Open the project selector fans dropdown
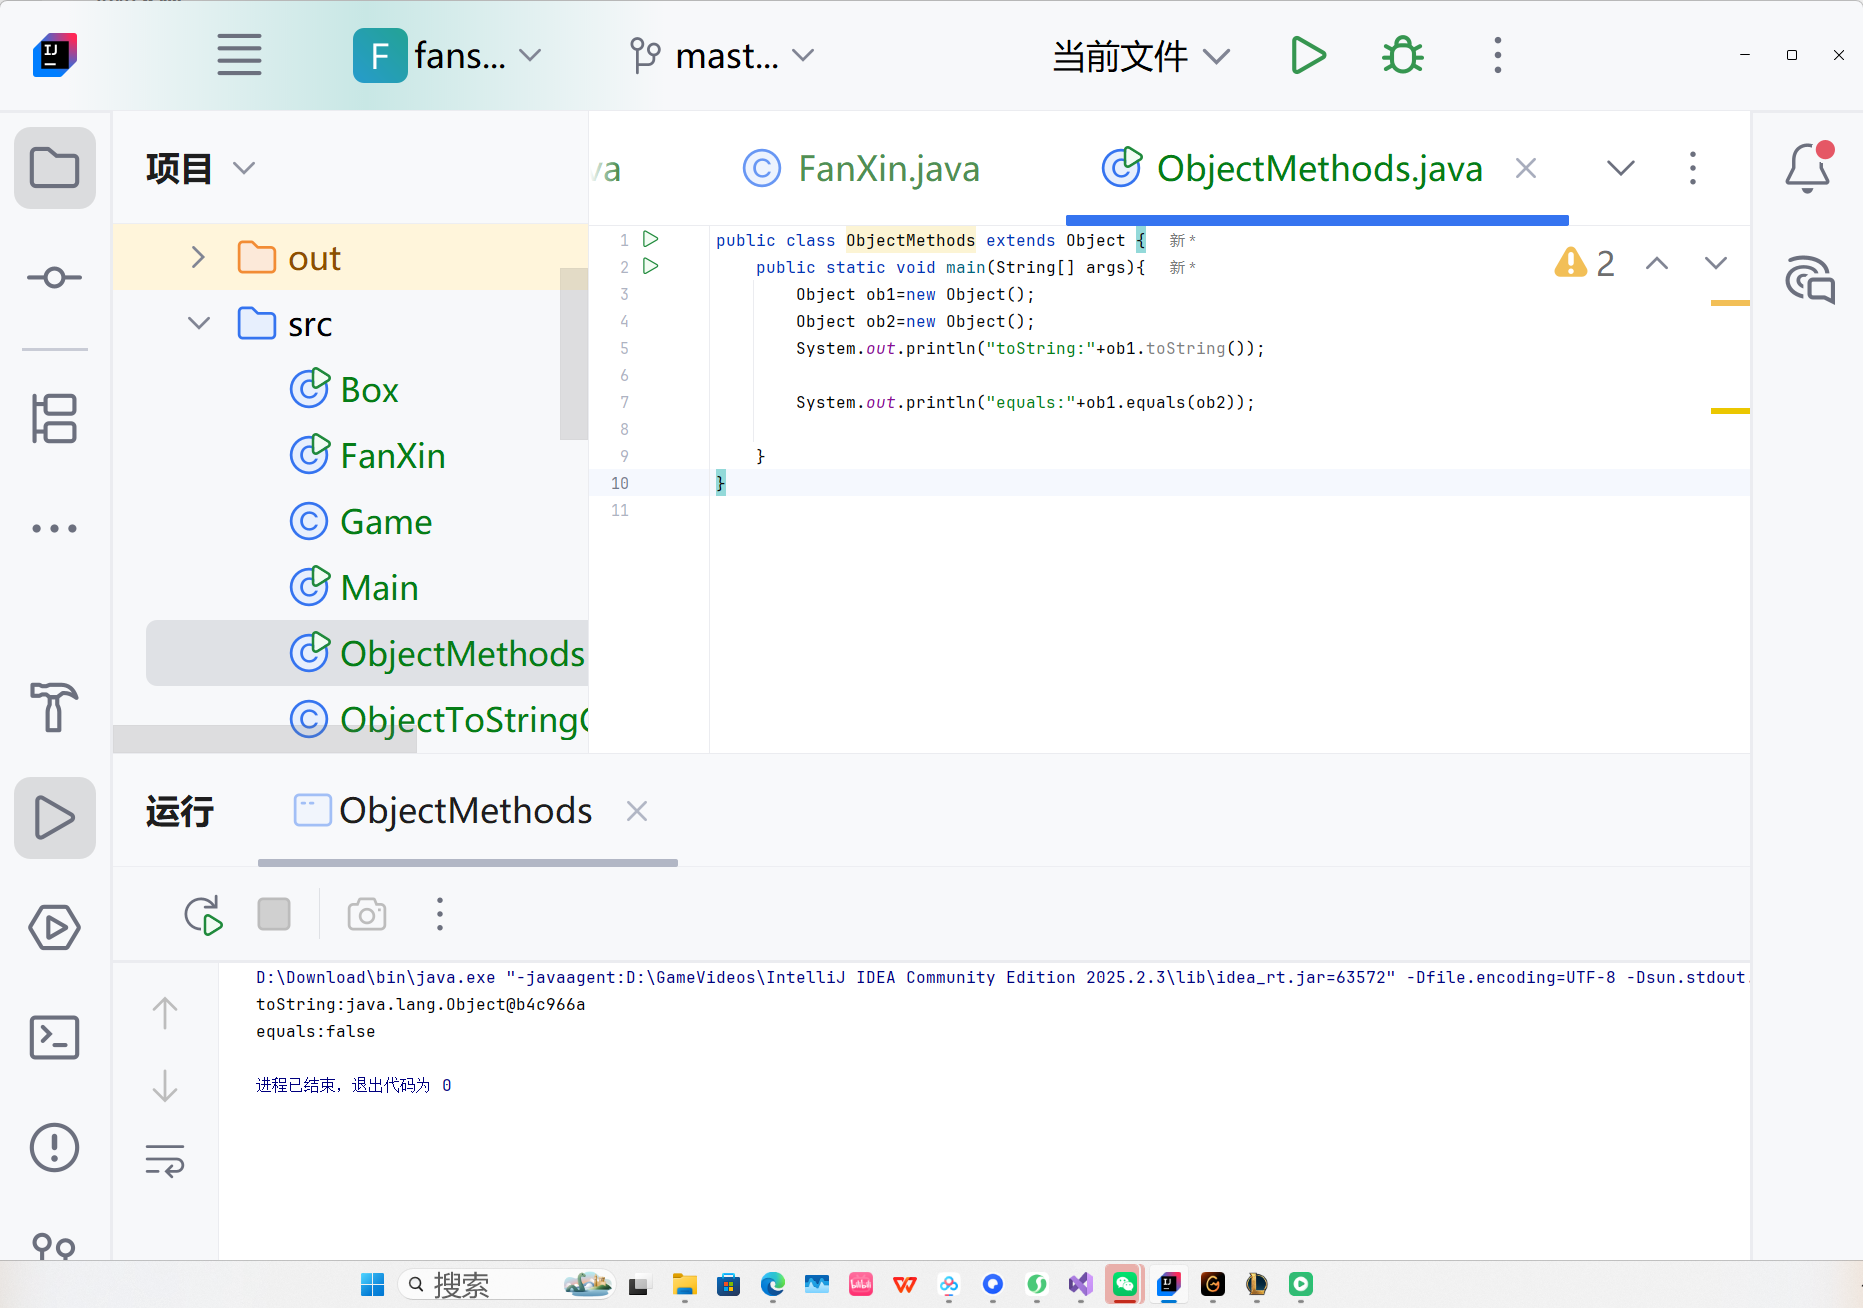 (448, 55)
